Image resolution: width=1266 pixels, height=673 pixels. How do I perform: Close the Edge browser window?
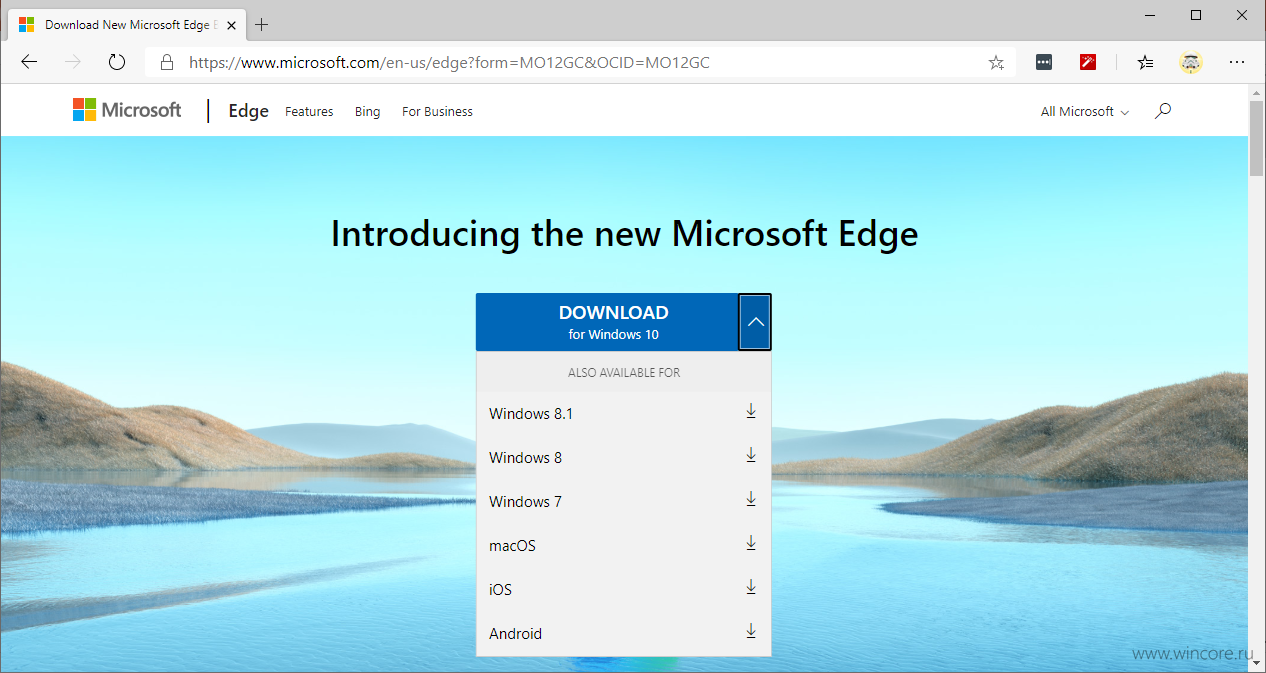(x=1242, y=15)
